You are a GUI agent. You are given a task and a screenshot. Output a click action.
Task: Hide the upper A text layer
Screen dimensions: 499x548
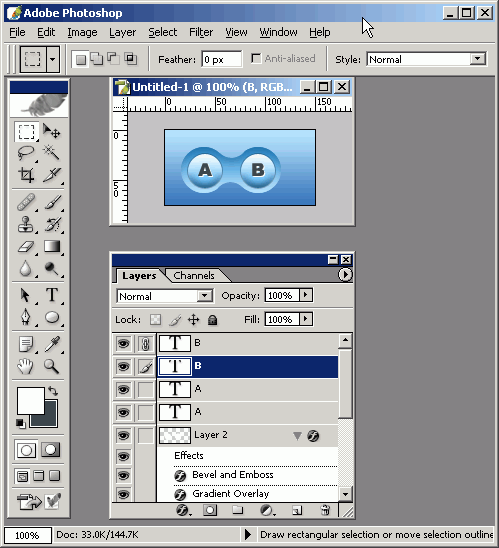123,389
